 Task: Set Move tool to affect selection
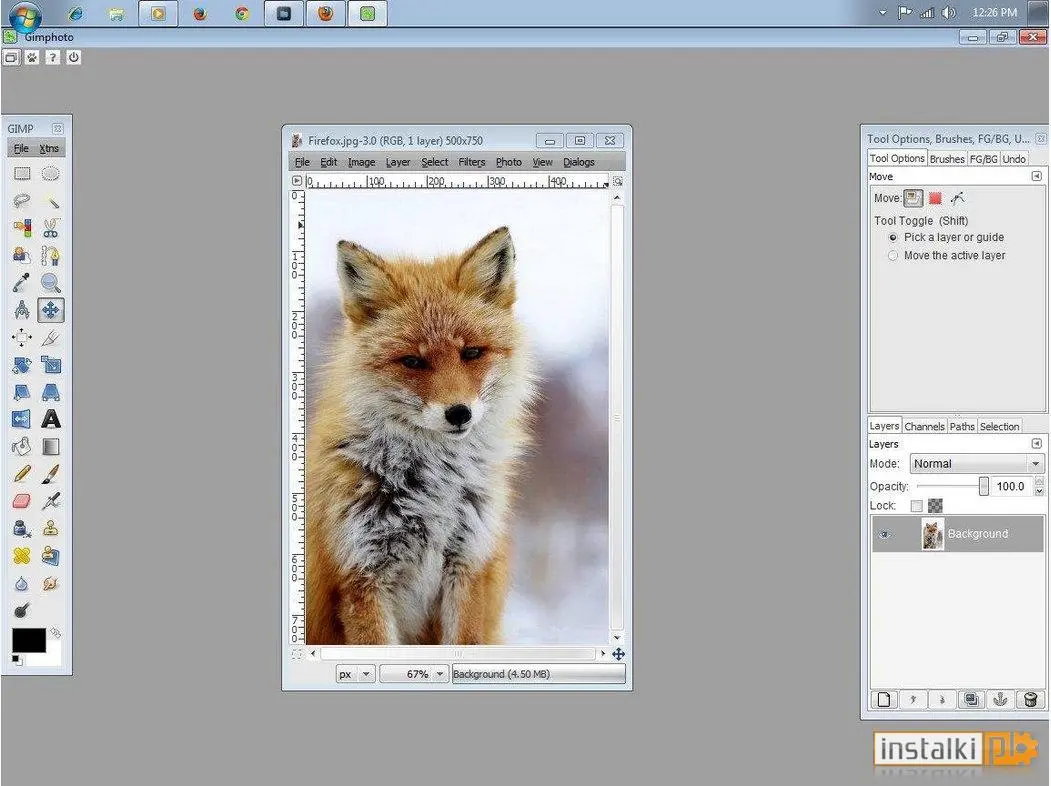[935, 198]
